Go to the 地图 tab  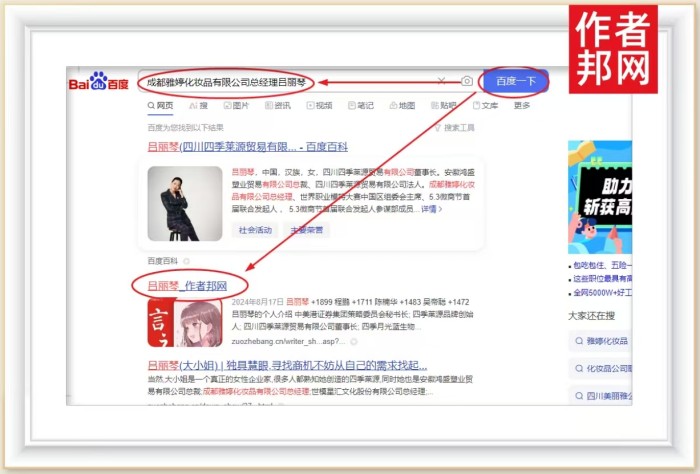402,105
